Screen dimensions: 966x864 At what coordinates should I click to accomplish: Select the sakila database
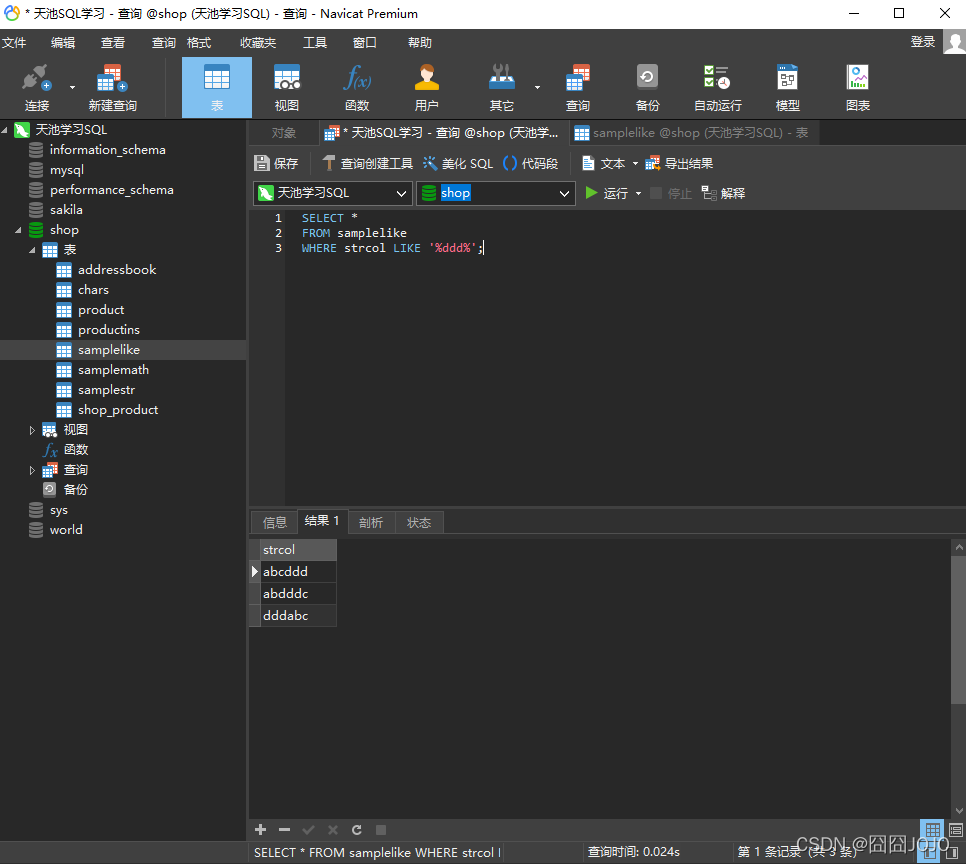(x=66, y=210)
